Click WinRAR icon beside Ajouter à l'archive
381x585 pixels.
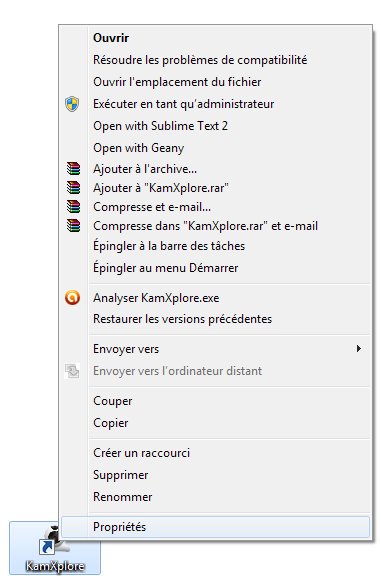[74, 169]
